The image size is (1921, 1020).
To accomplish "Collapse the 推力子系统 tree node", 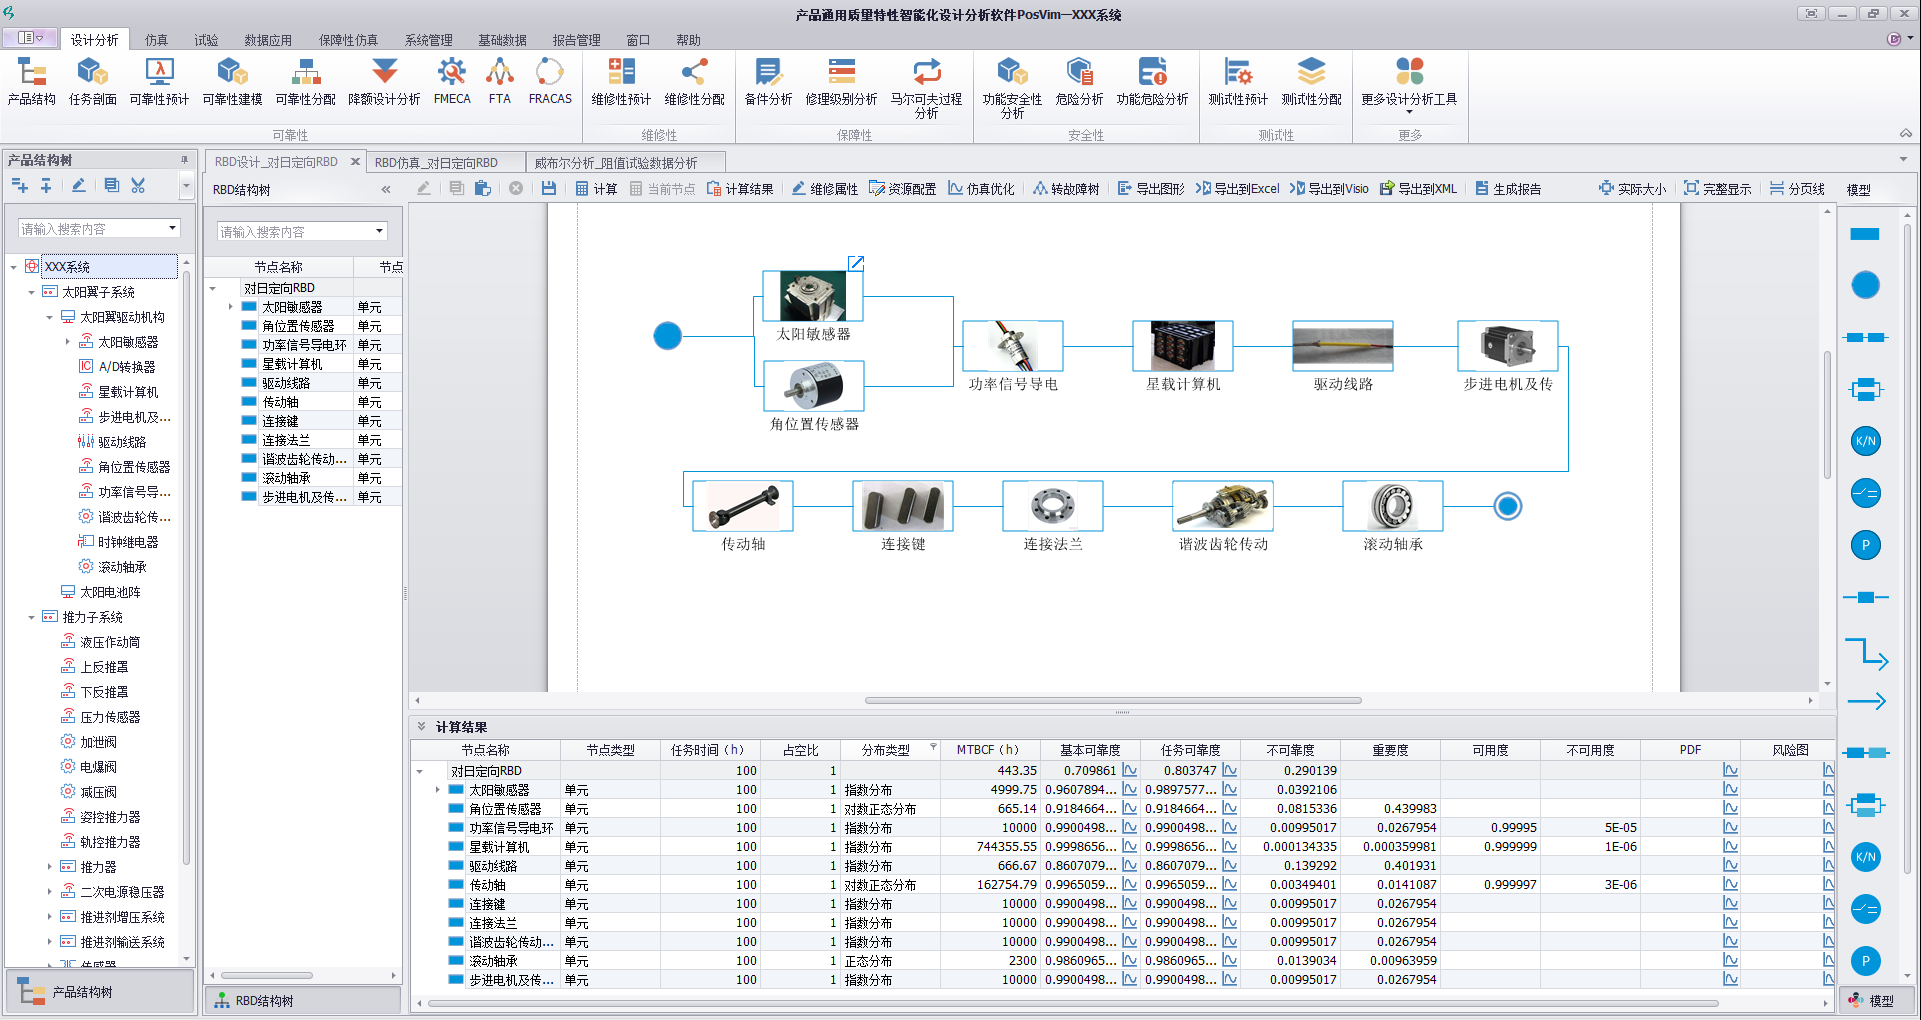I will pyautogui.click(x=32, y=617).
